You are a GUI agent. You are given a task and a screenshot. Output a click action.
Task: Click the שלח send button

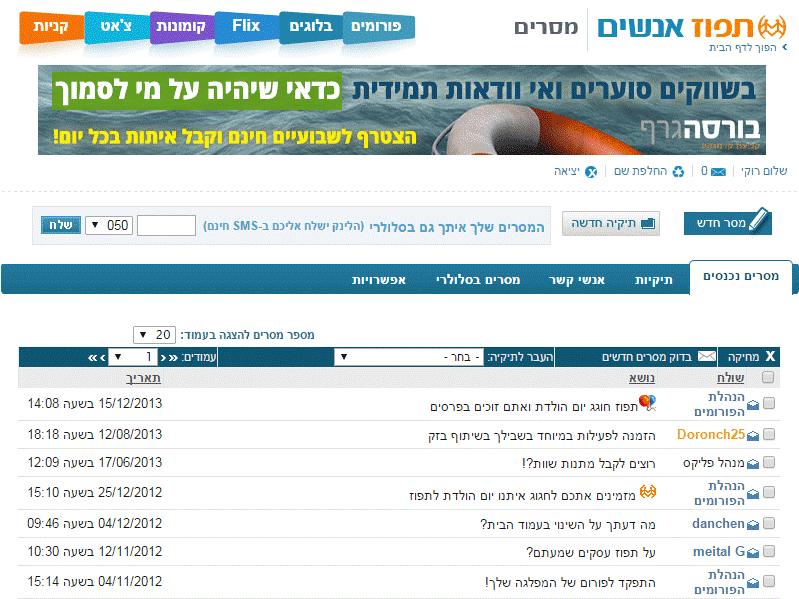[61, 225]
